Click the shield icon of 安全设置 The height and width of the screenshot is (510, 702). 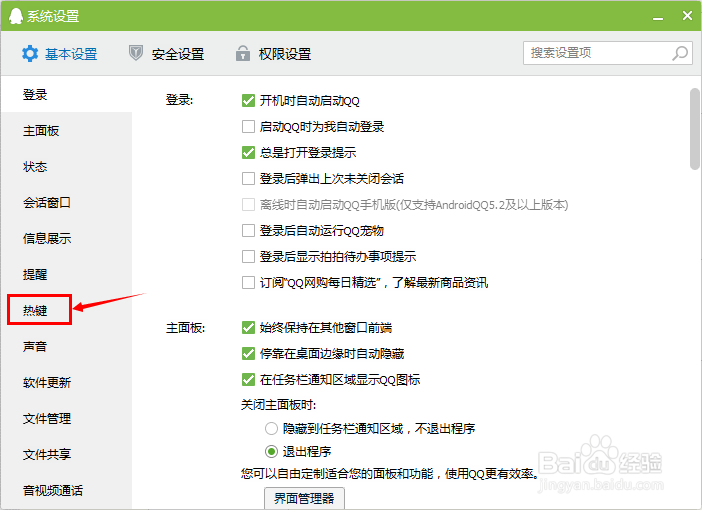[136, 53]
